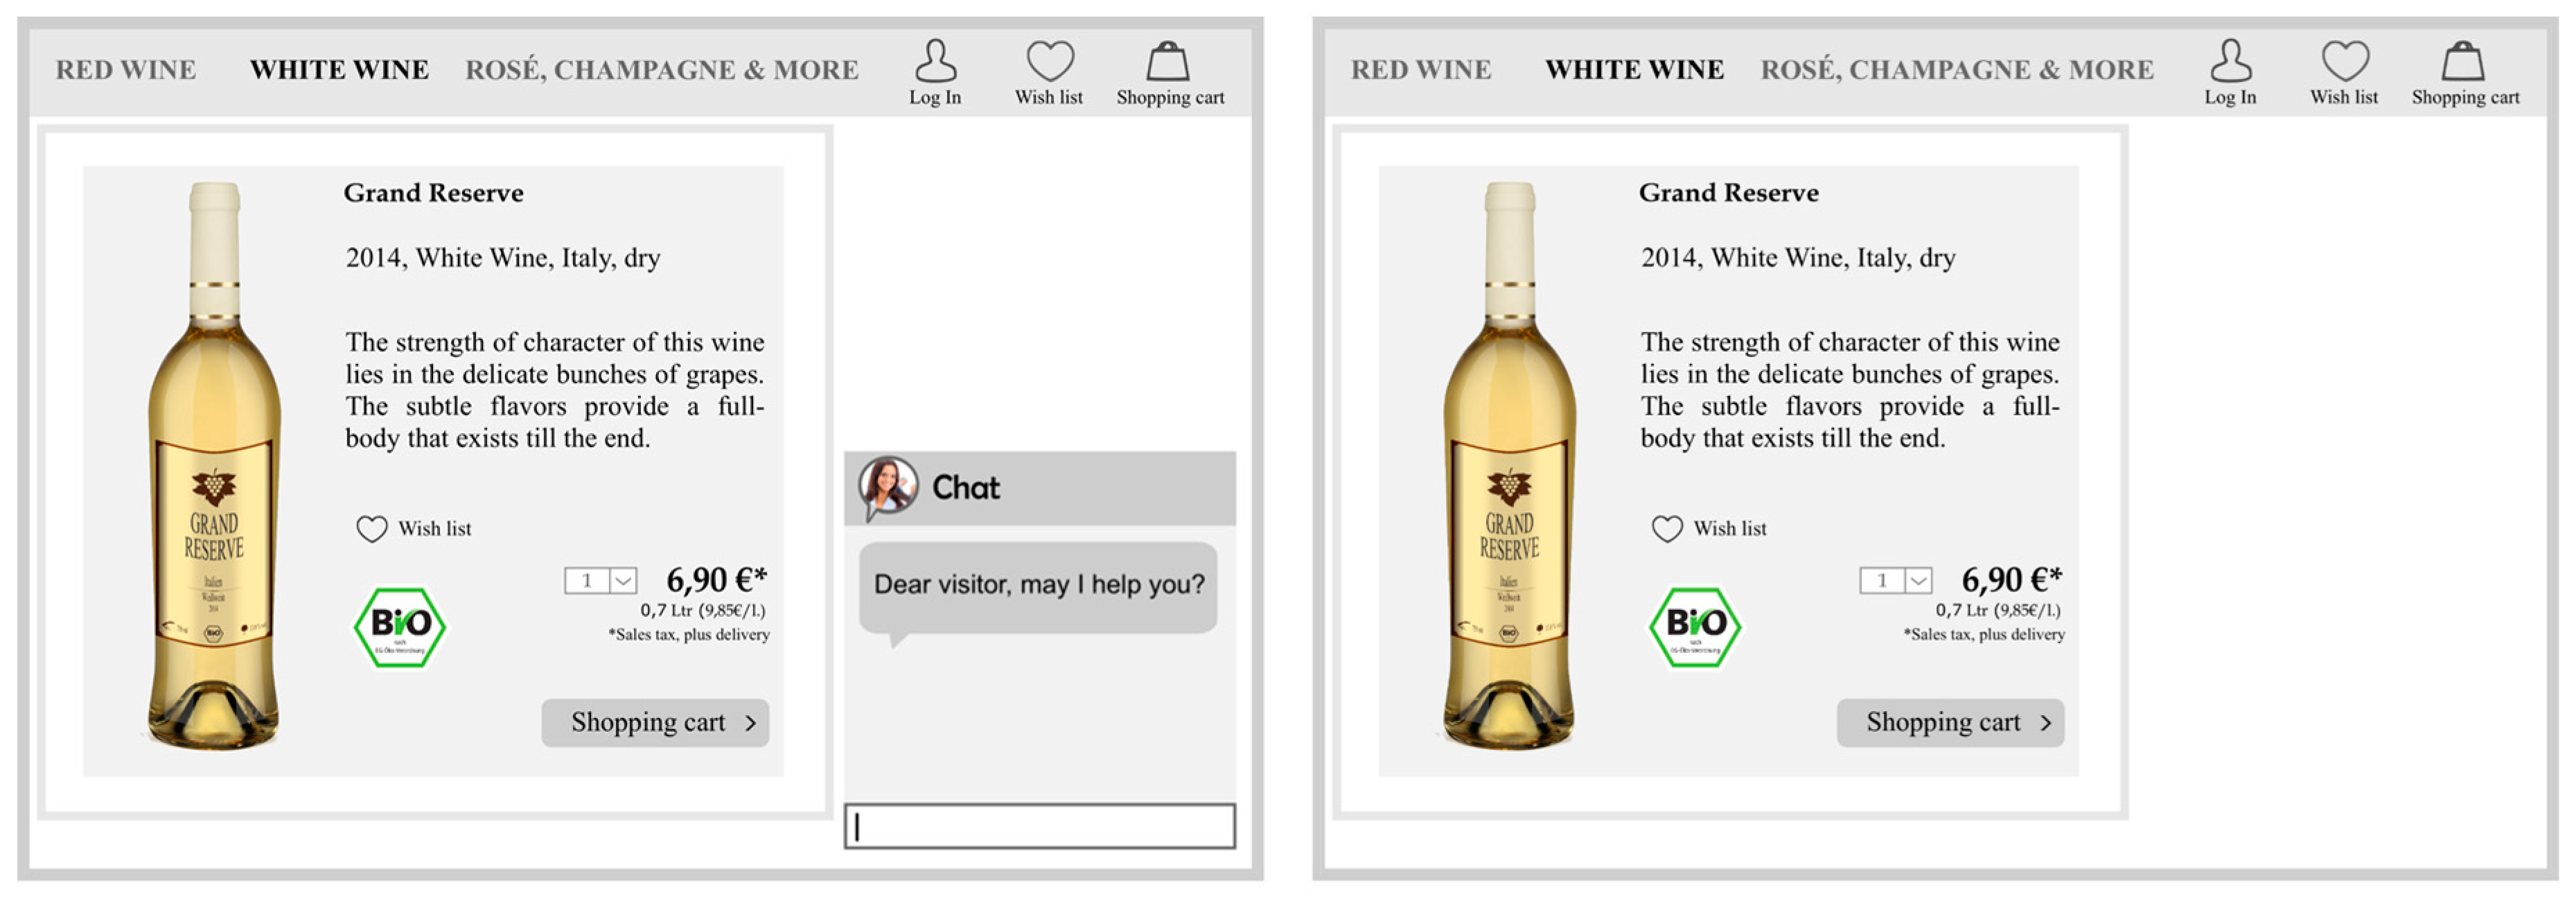2576x899 pixels.
Task: Click the chat agent avatar picture
Action: 888,487
